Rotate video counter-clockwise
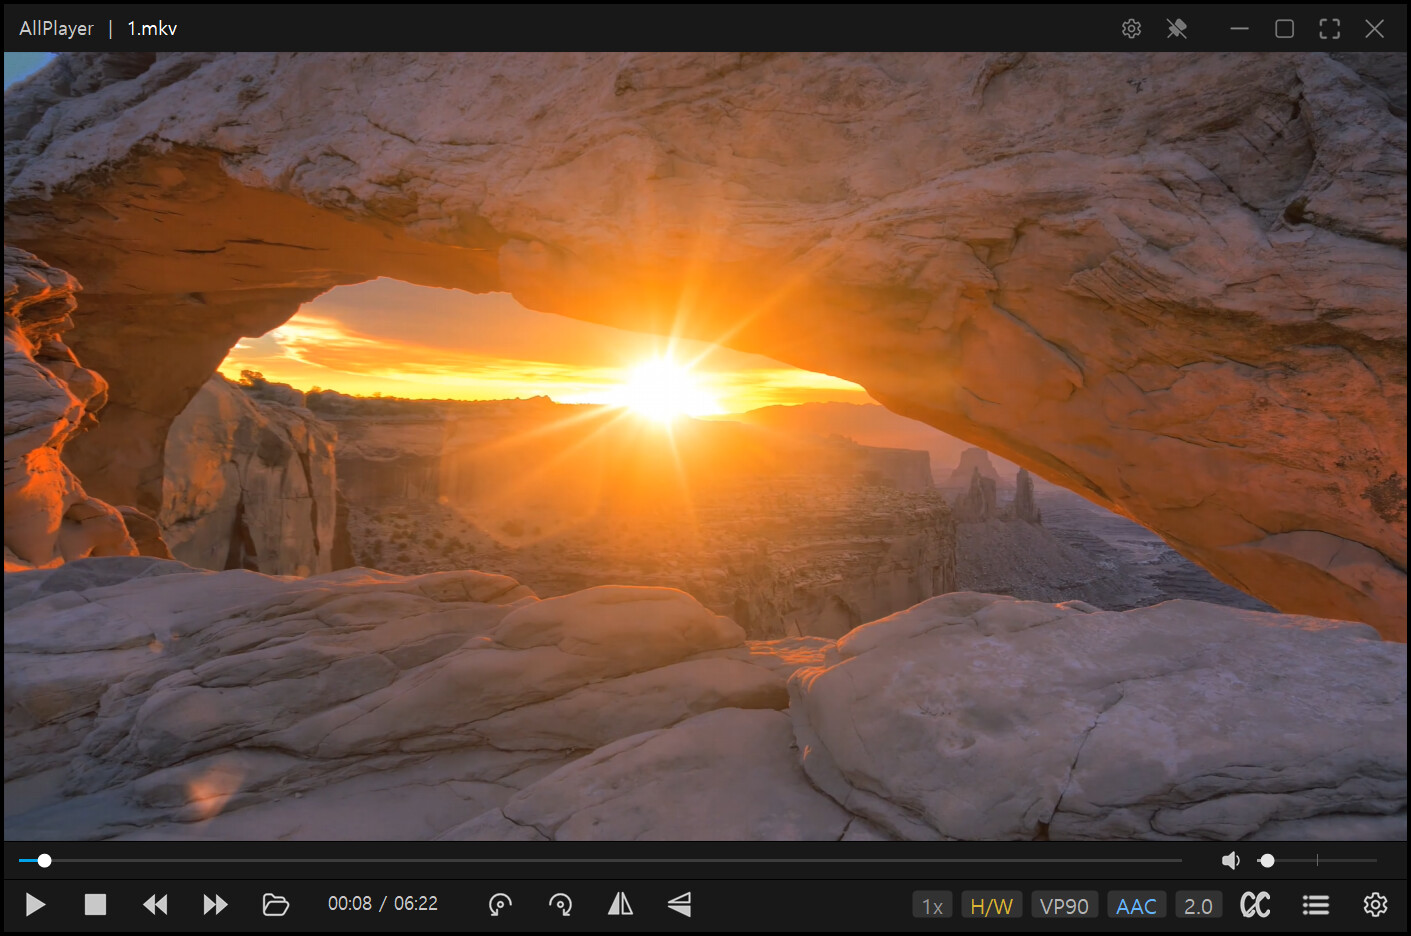 tap(500, 905)
